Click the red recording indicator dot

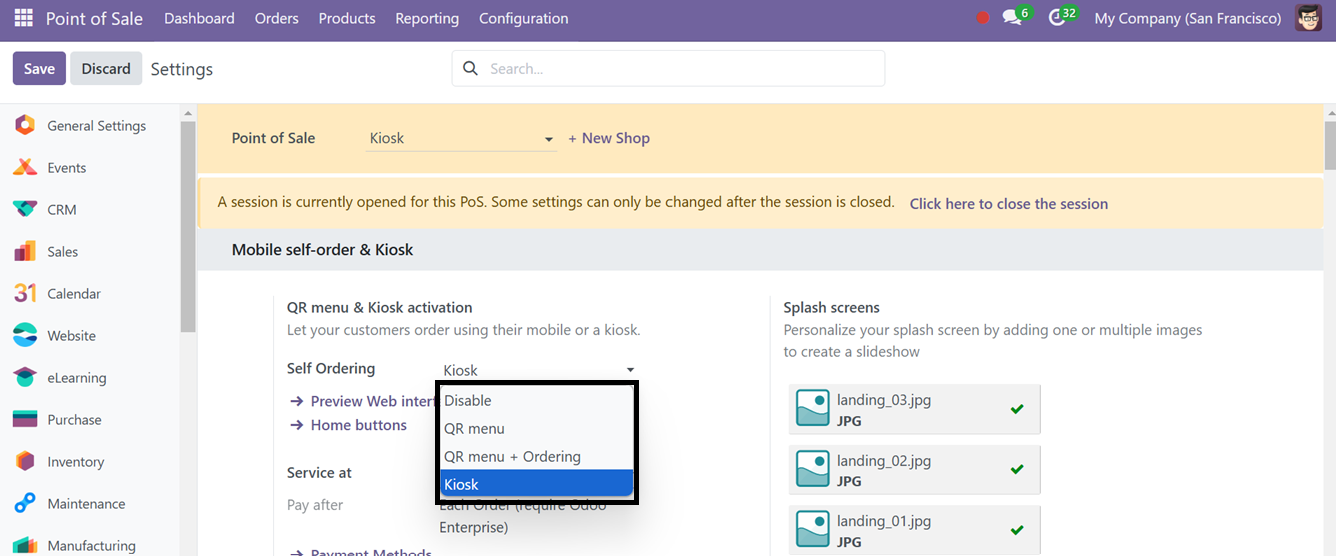click(983, 18)
